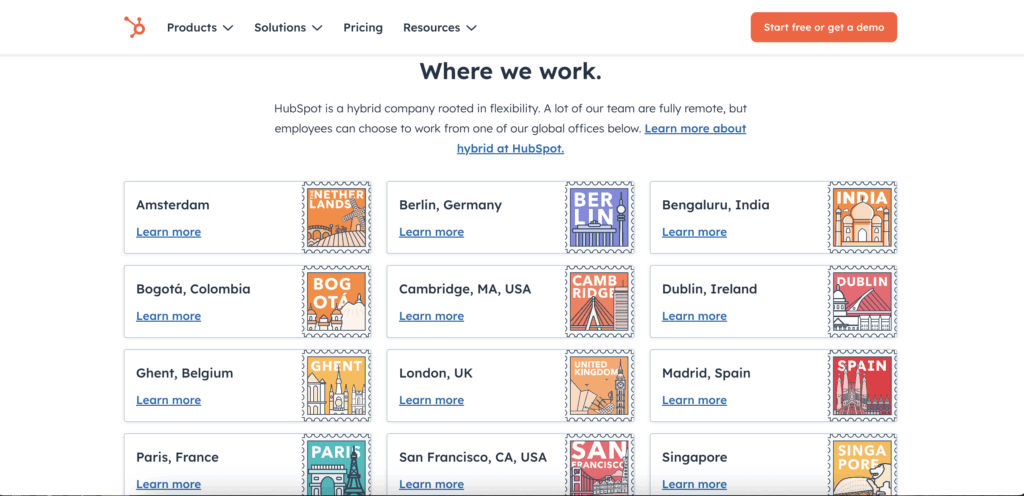Image resolution: width=1024 pixels, height=496 pixels.
Task: Open the Netherlands stamp illustration
Action: [336, 217]
